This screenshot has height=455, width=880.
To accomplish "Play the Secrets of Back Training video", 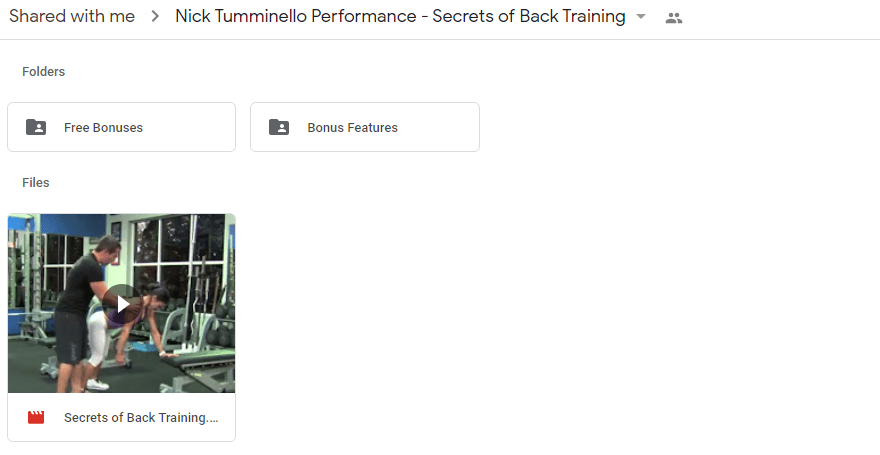I will 122,304.
